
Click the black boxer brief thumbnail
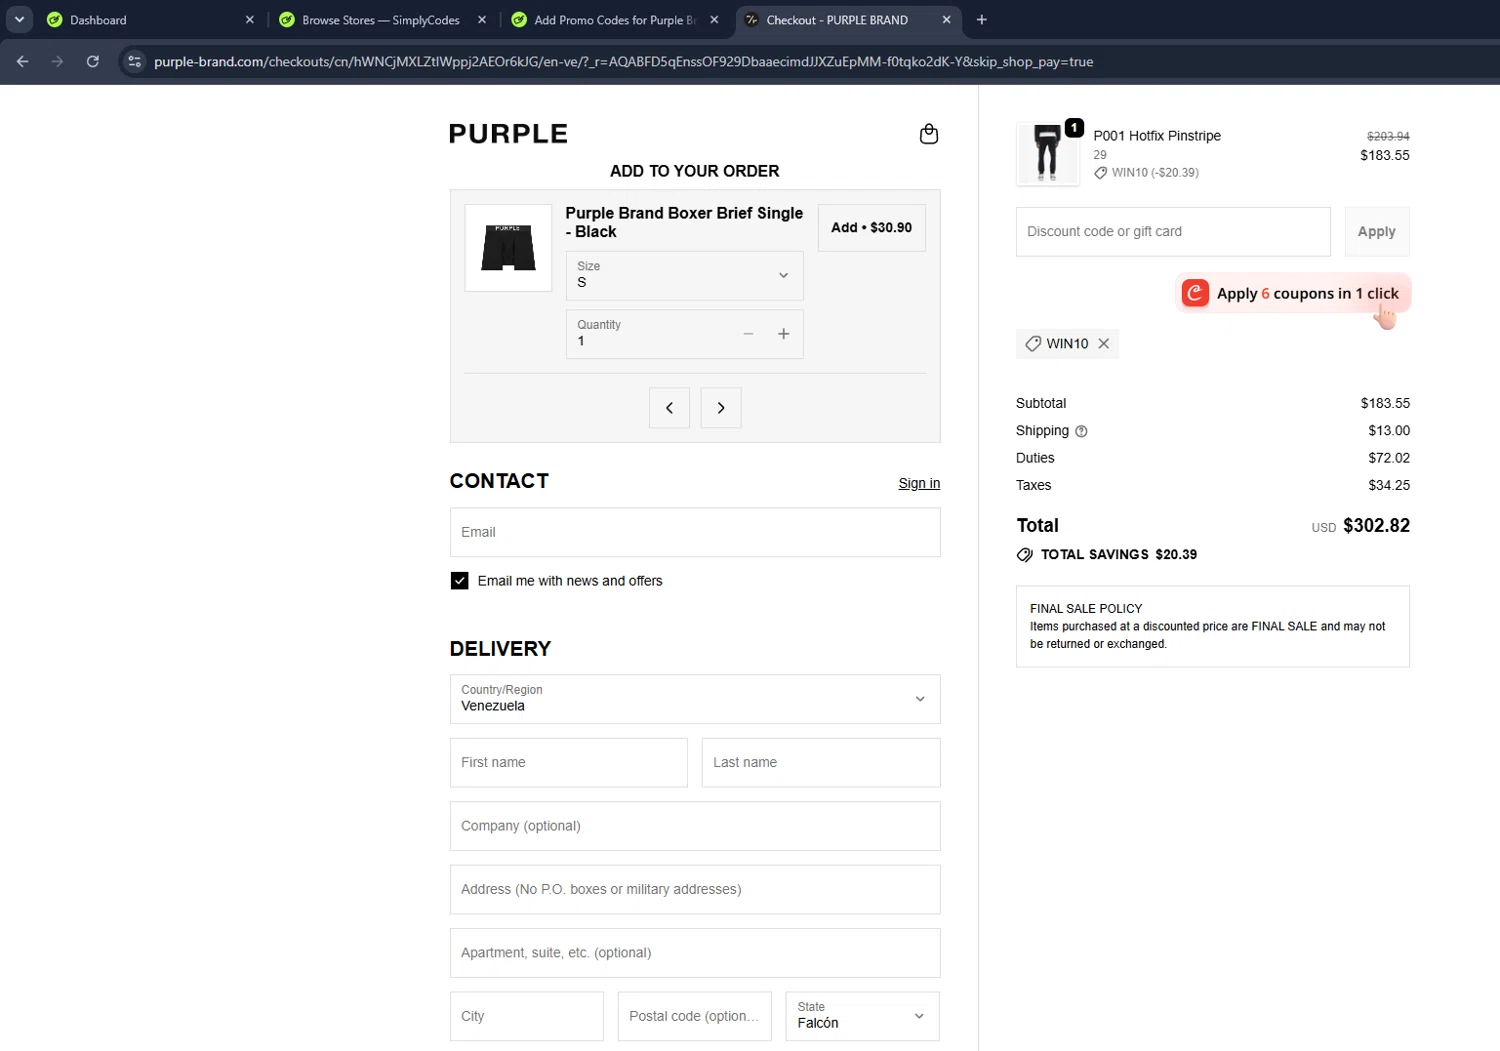click(x=508, y=248)
